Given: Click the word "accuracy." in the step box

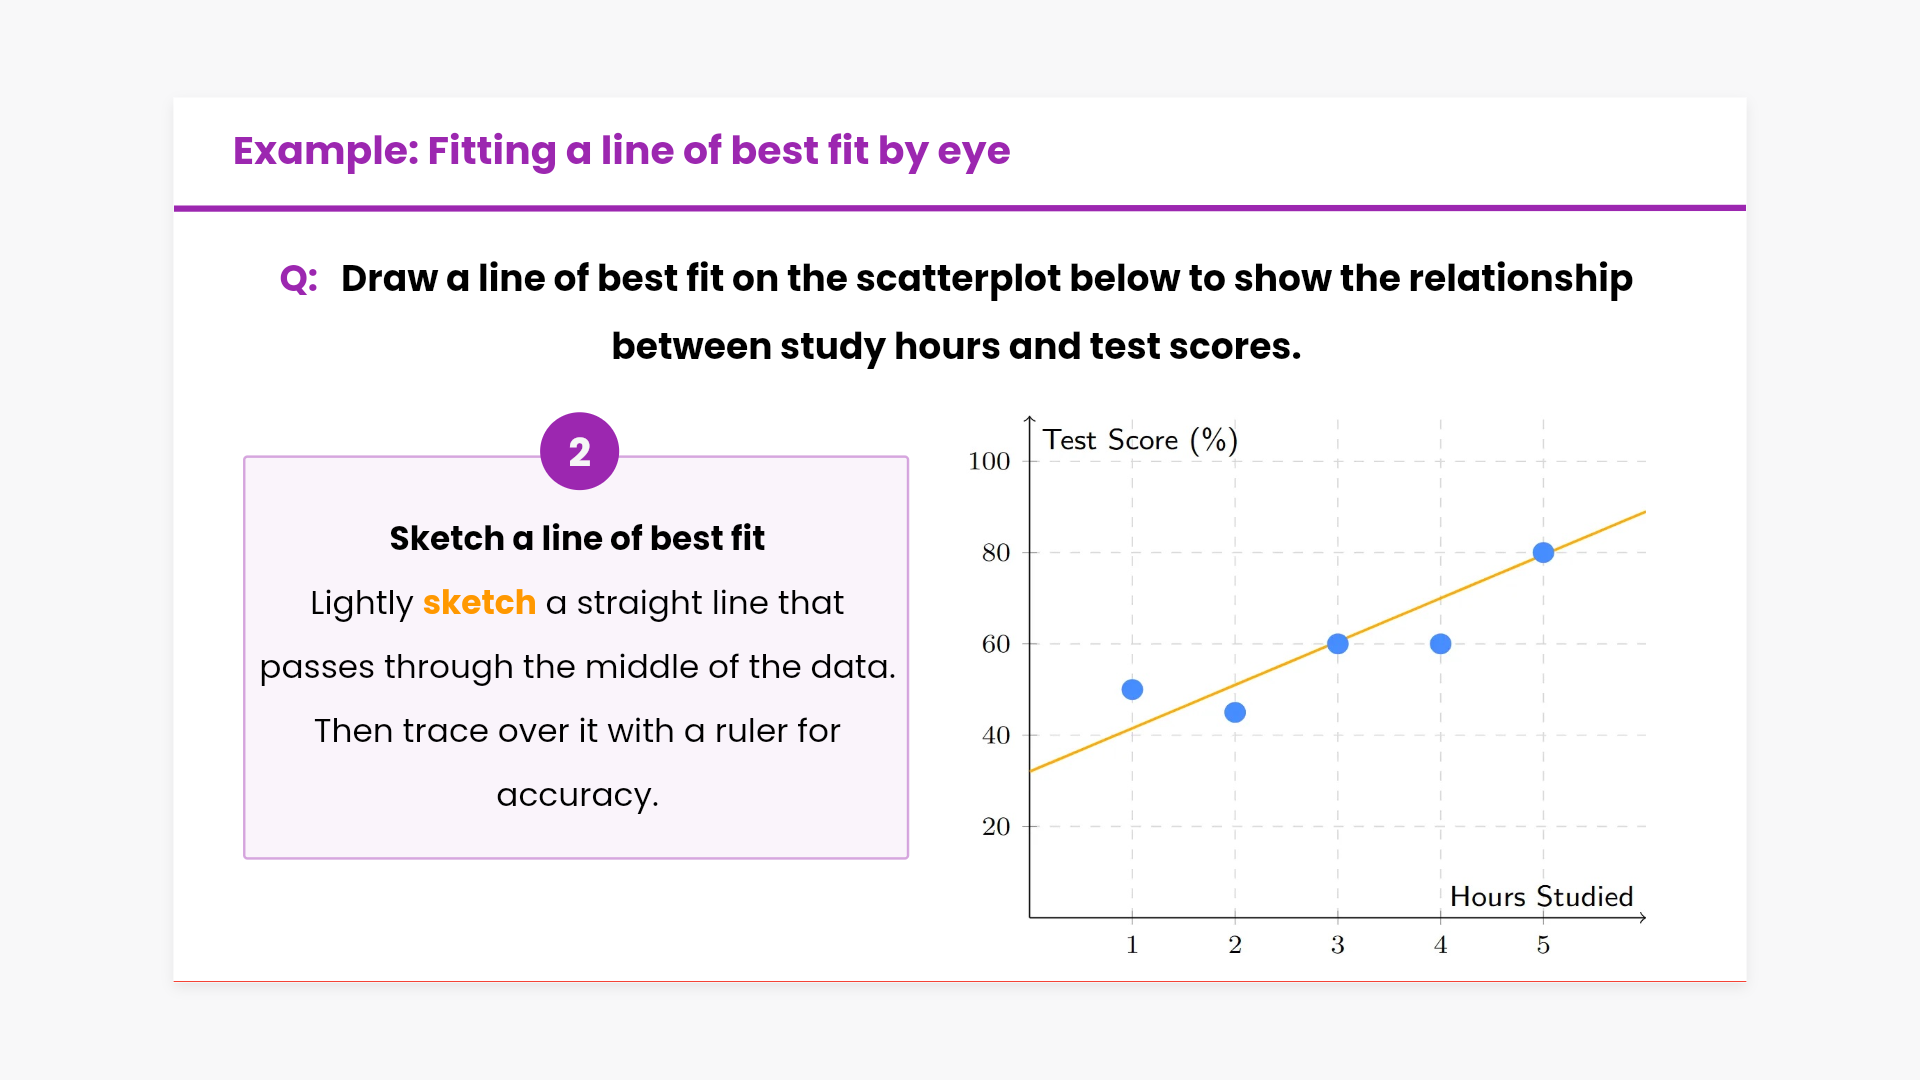Looking at the screenshot, I should point(577,795).
